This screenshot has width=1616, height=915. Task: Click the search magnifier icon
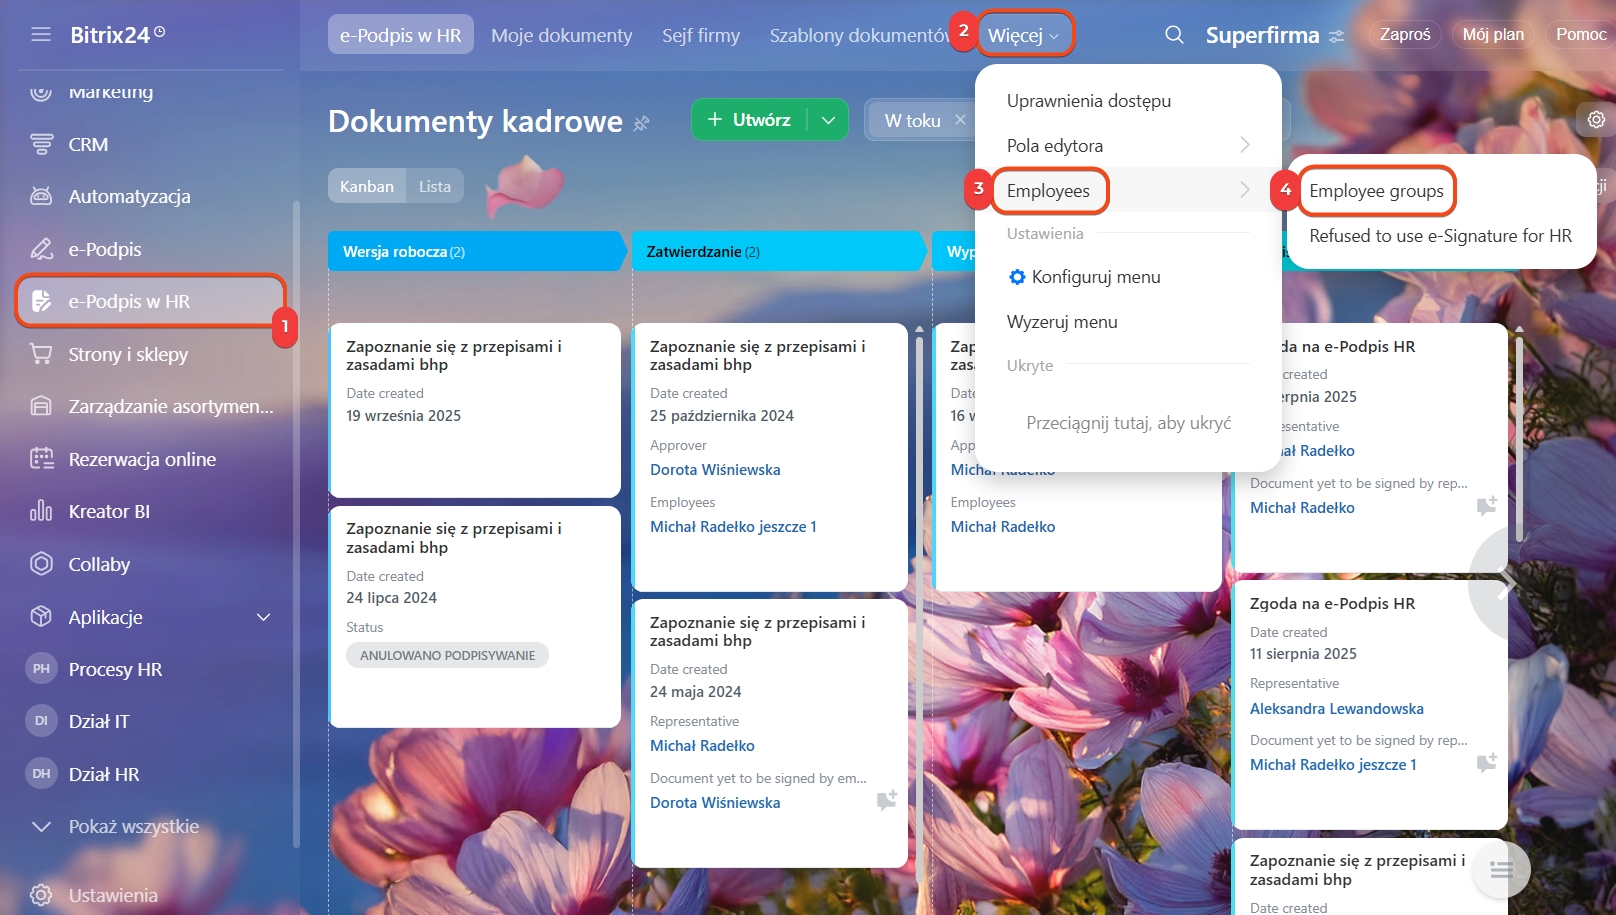1174,35
